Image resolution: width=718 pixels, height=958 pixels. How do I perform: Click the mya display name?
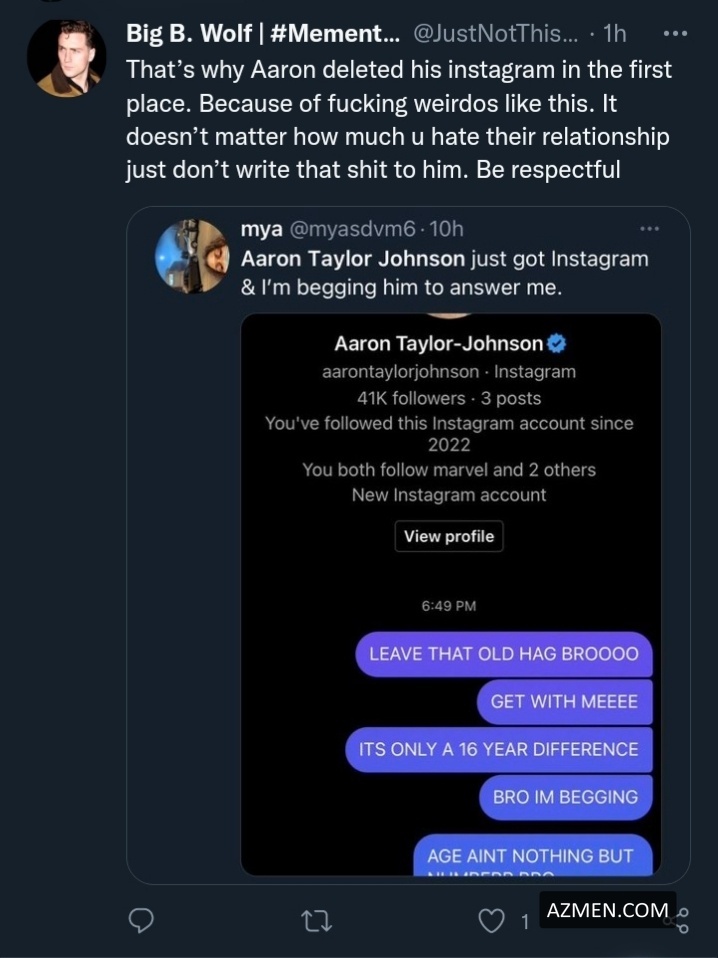tap(261, 230)
